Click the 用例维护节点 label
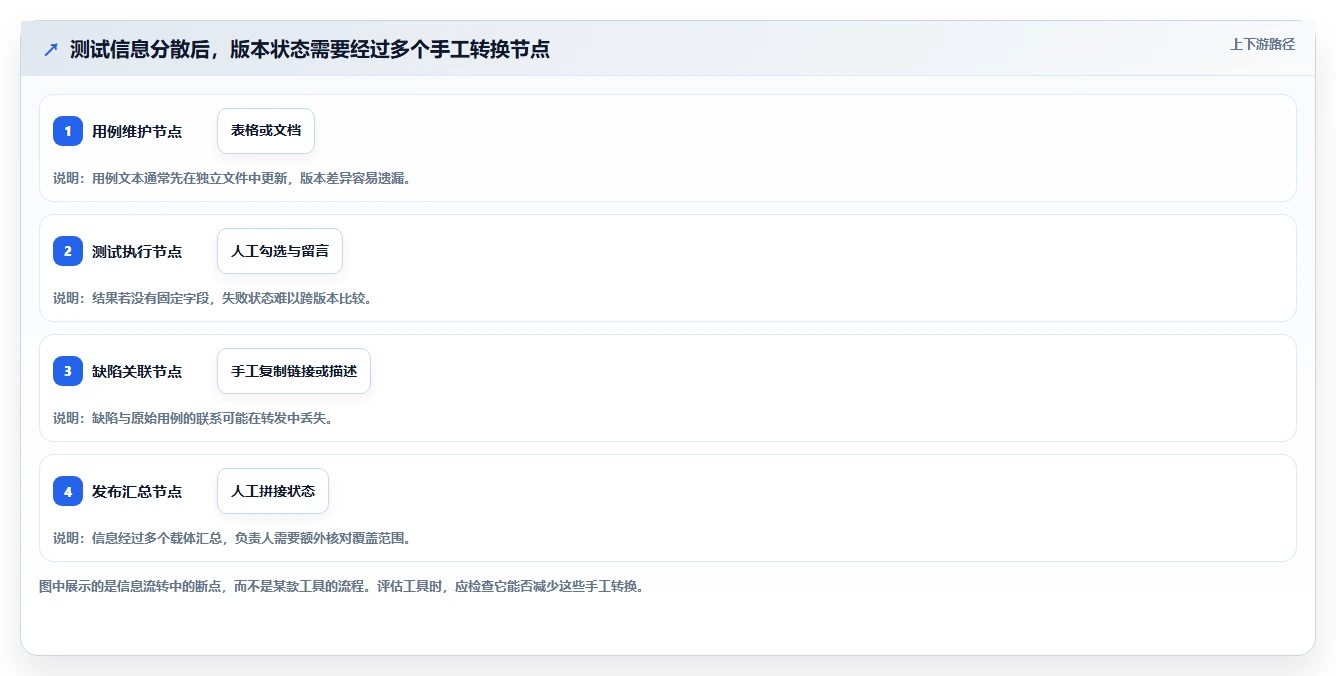 point(137,131)
